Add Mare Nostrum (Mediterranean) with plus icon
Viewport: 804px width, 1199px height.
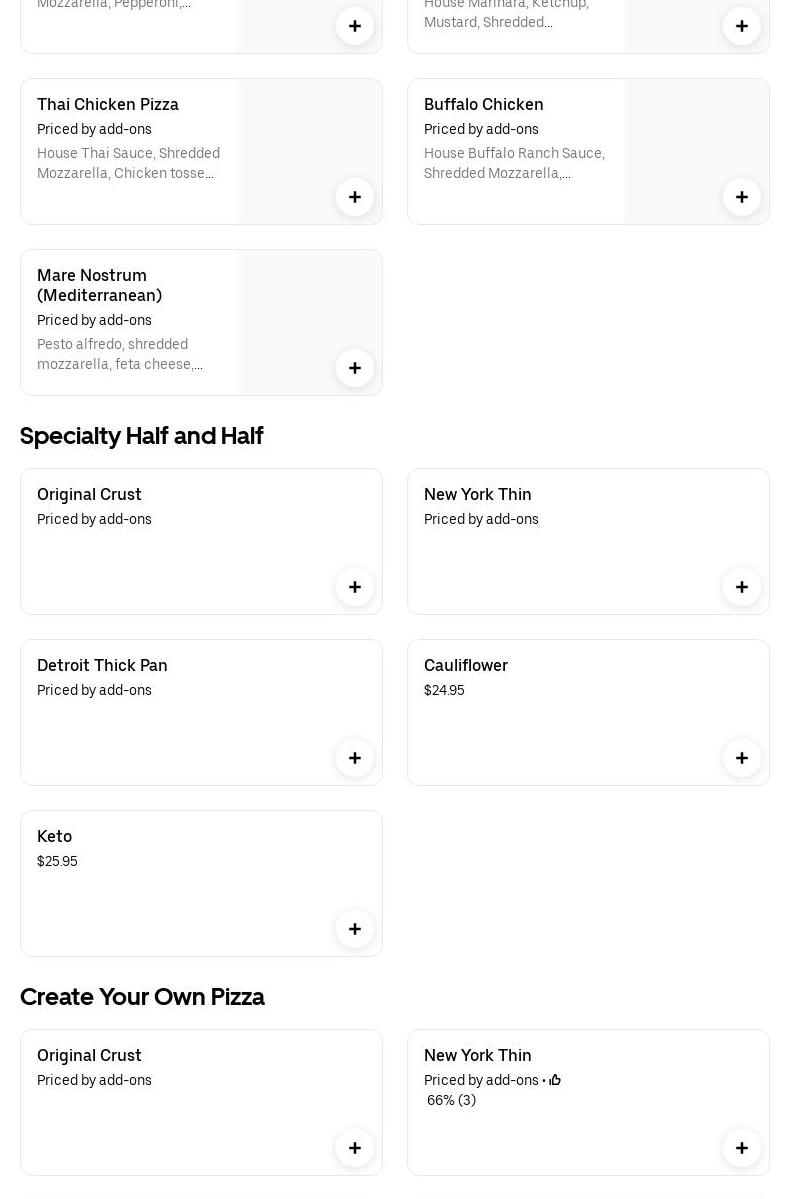click(x=355, y=368)
